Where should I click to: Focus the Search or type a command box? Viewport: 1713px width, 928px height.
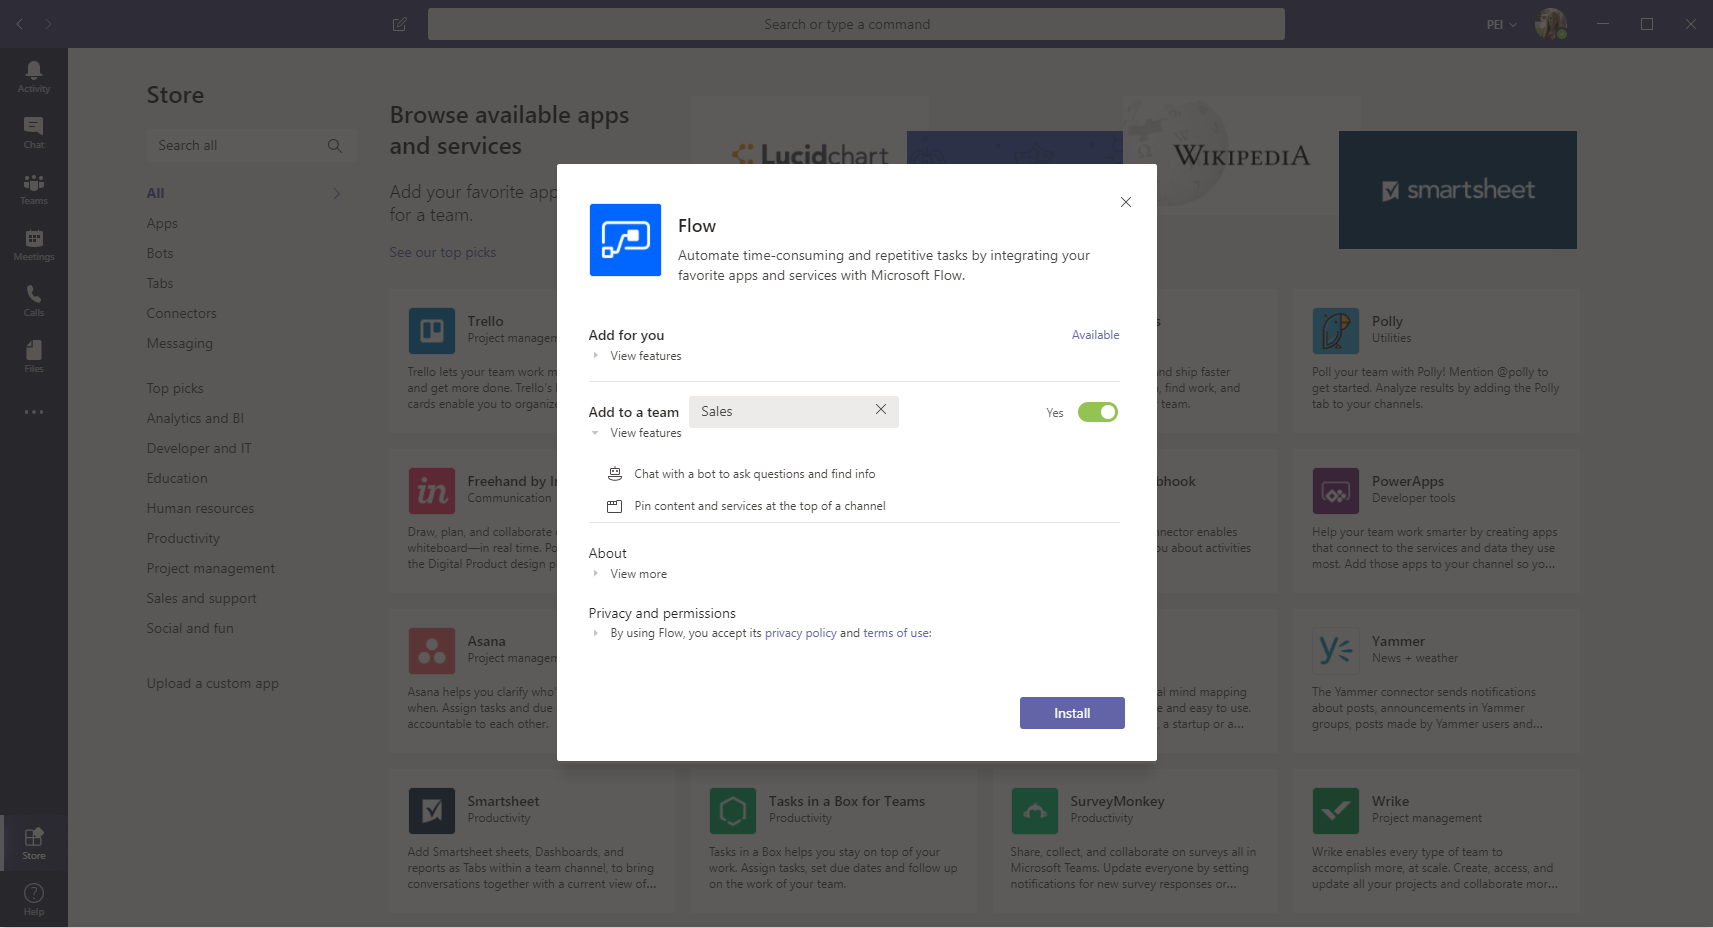[856, 24]
